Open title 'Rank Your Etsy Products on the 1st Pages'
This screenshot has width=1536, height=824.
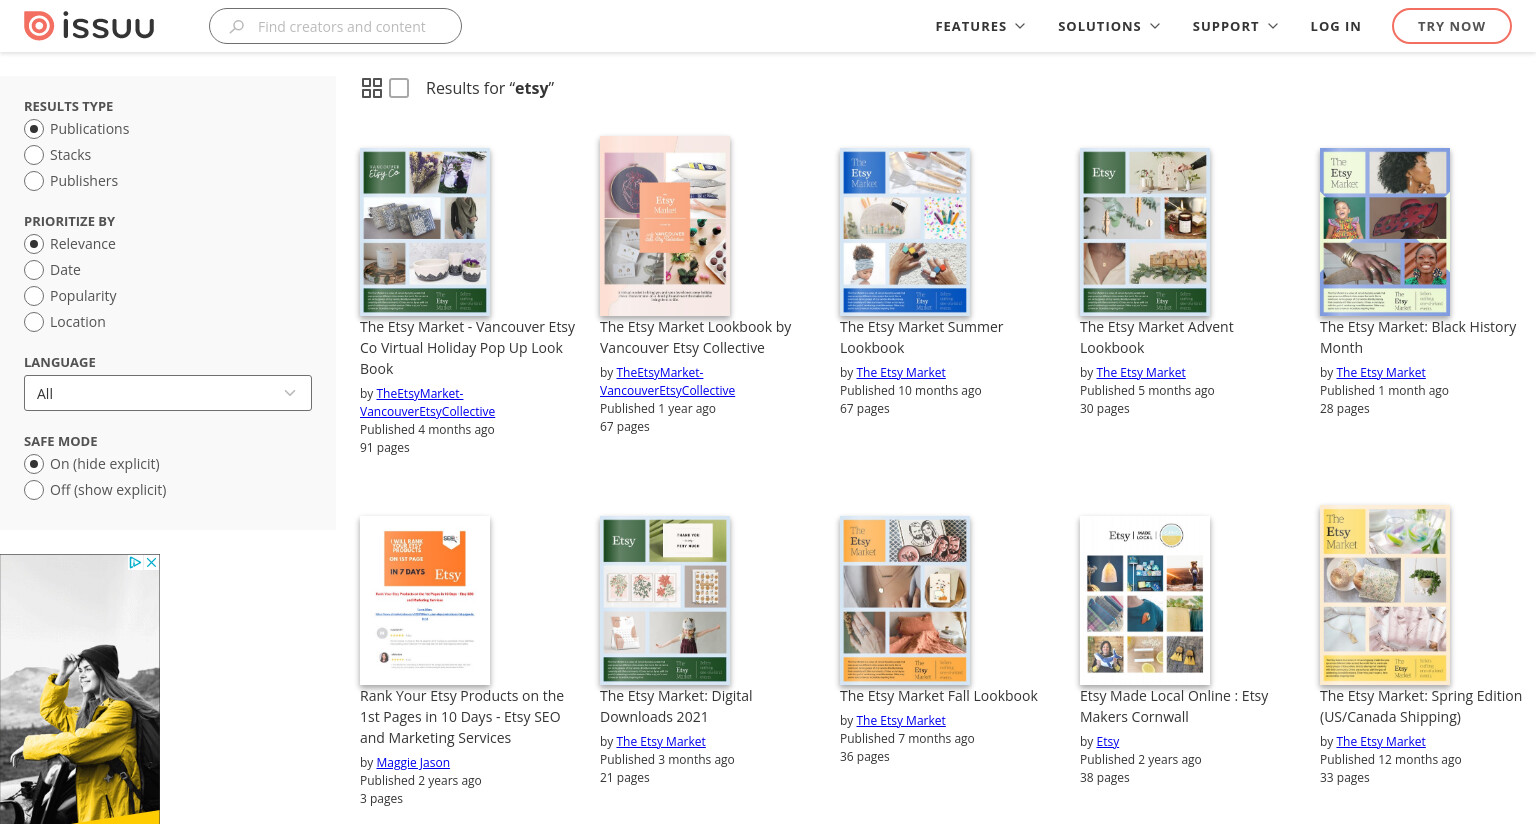pyautogui.click(x=462, y=717)
